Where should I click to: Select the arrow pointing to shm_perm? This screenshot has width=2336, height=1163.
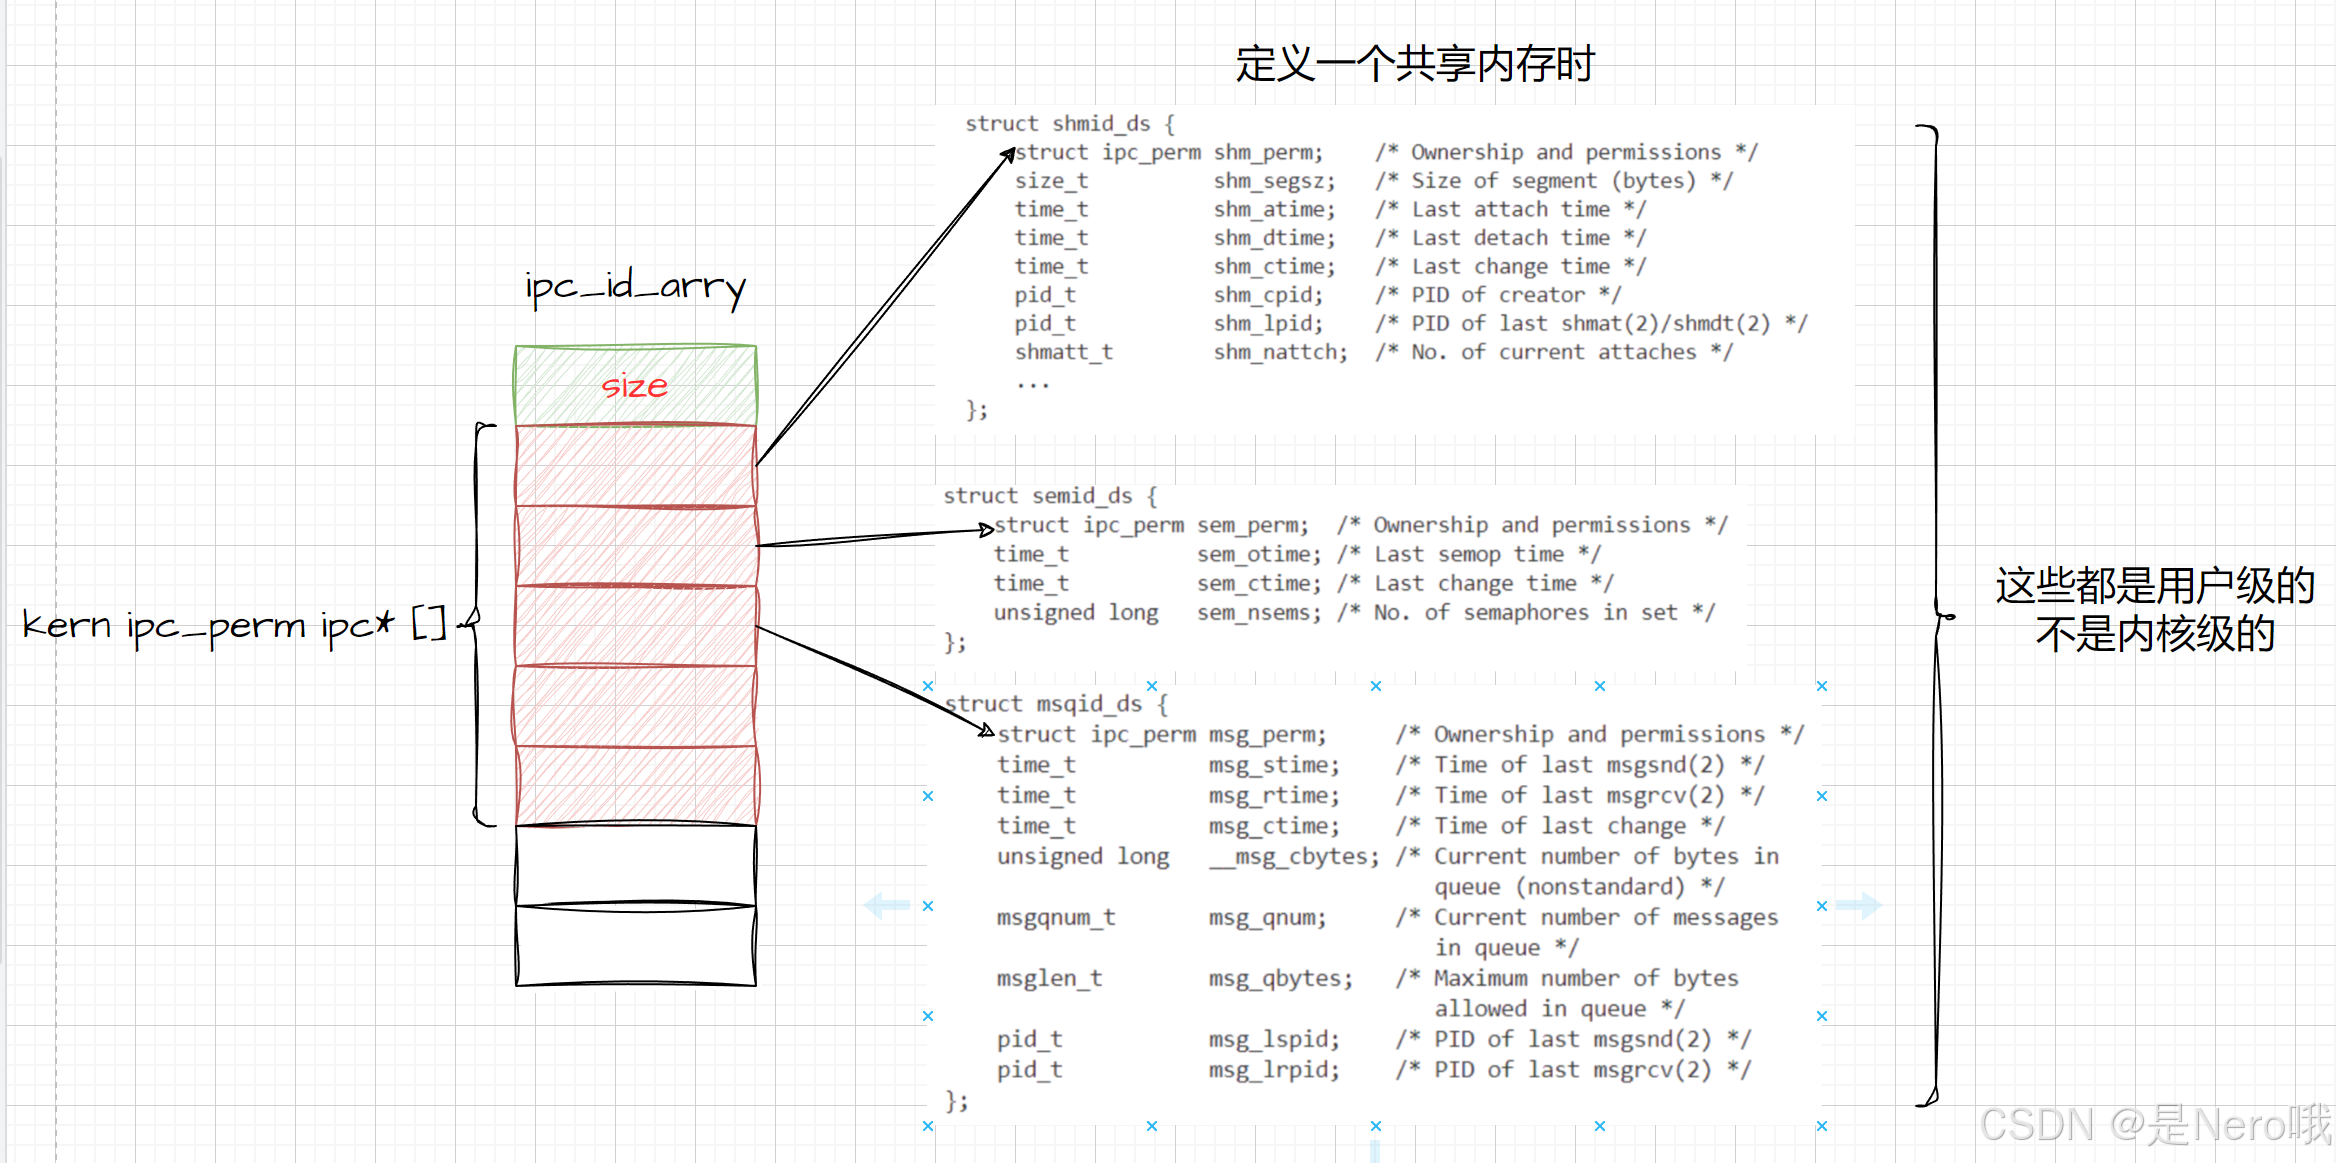coord(886,307)
